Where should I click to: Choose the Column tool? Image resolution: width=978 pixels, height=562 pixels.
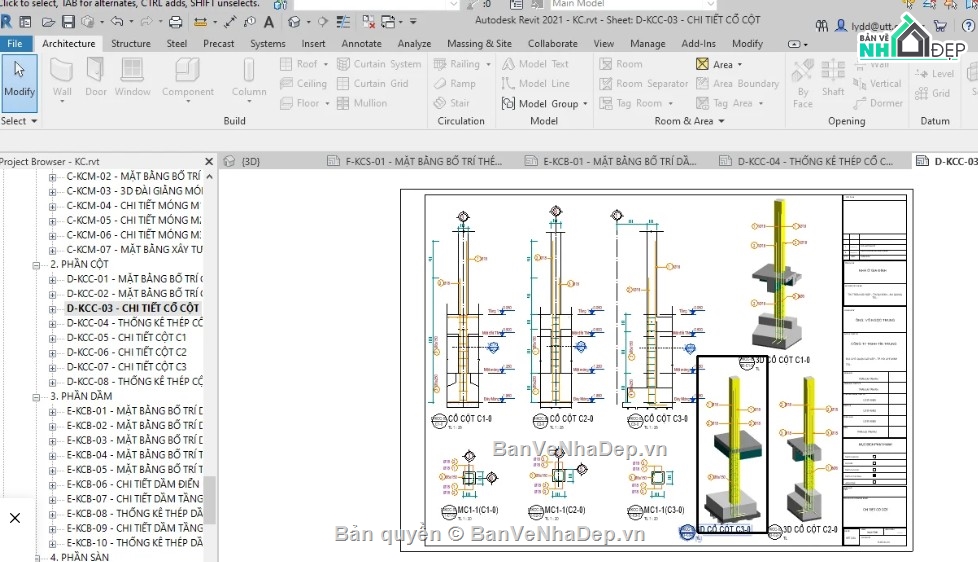[x=249, y=79]
